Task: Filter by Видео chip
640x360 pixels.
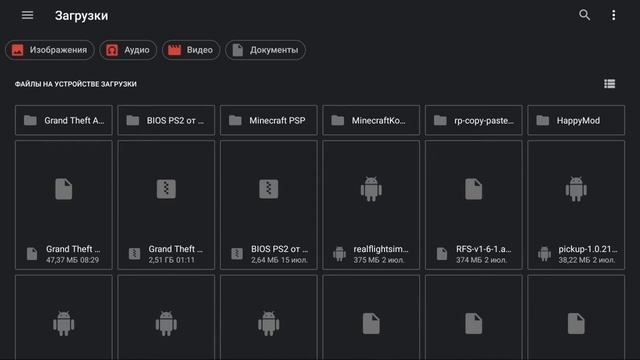Action: [x=191, y=50]
